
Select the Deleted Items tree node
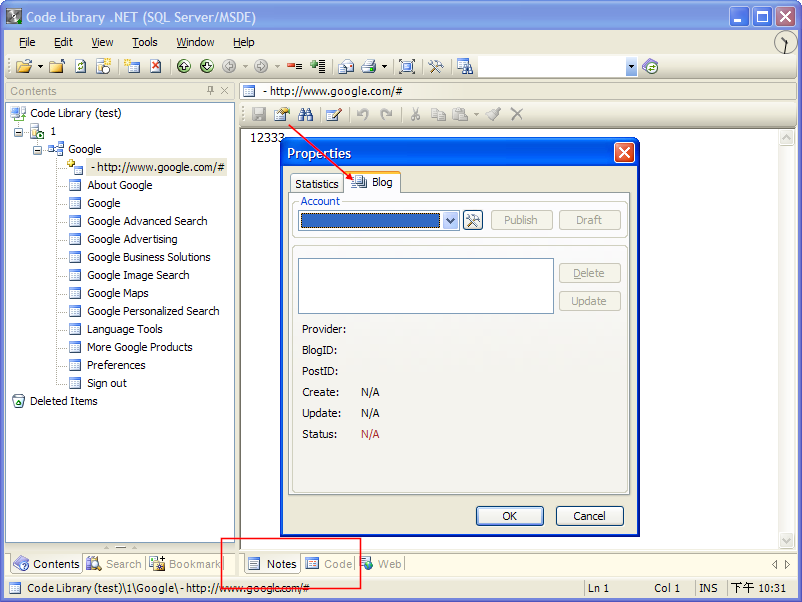click(63, 401)
